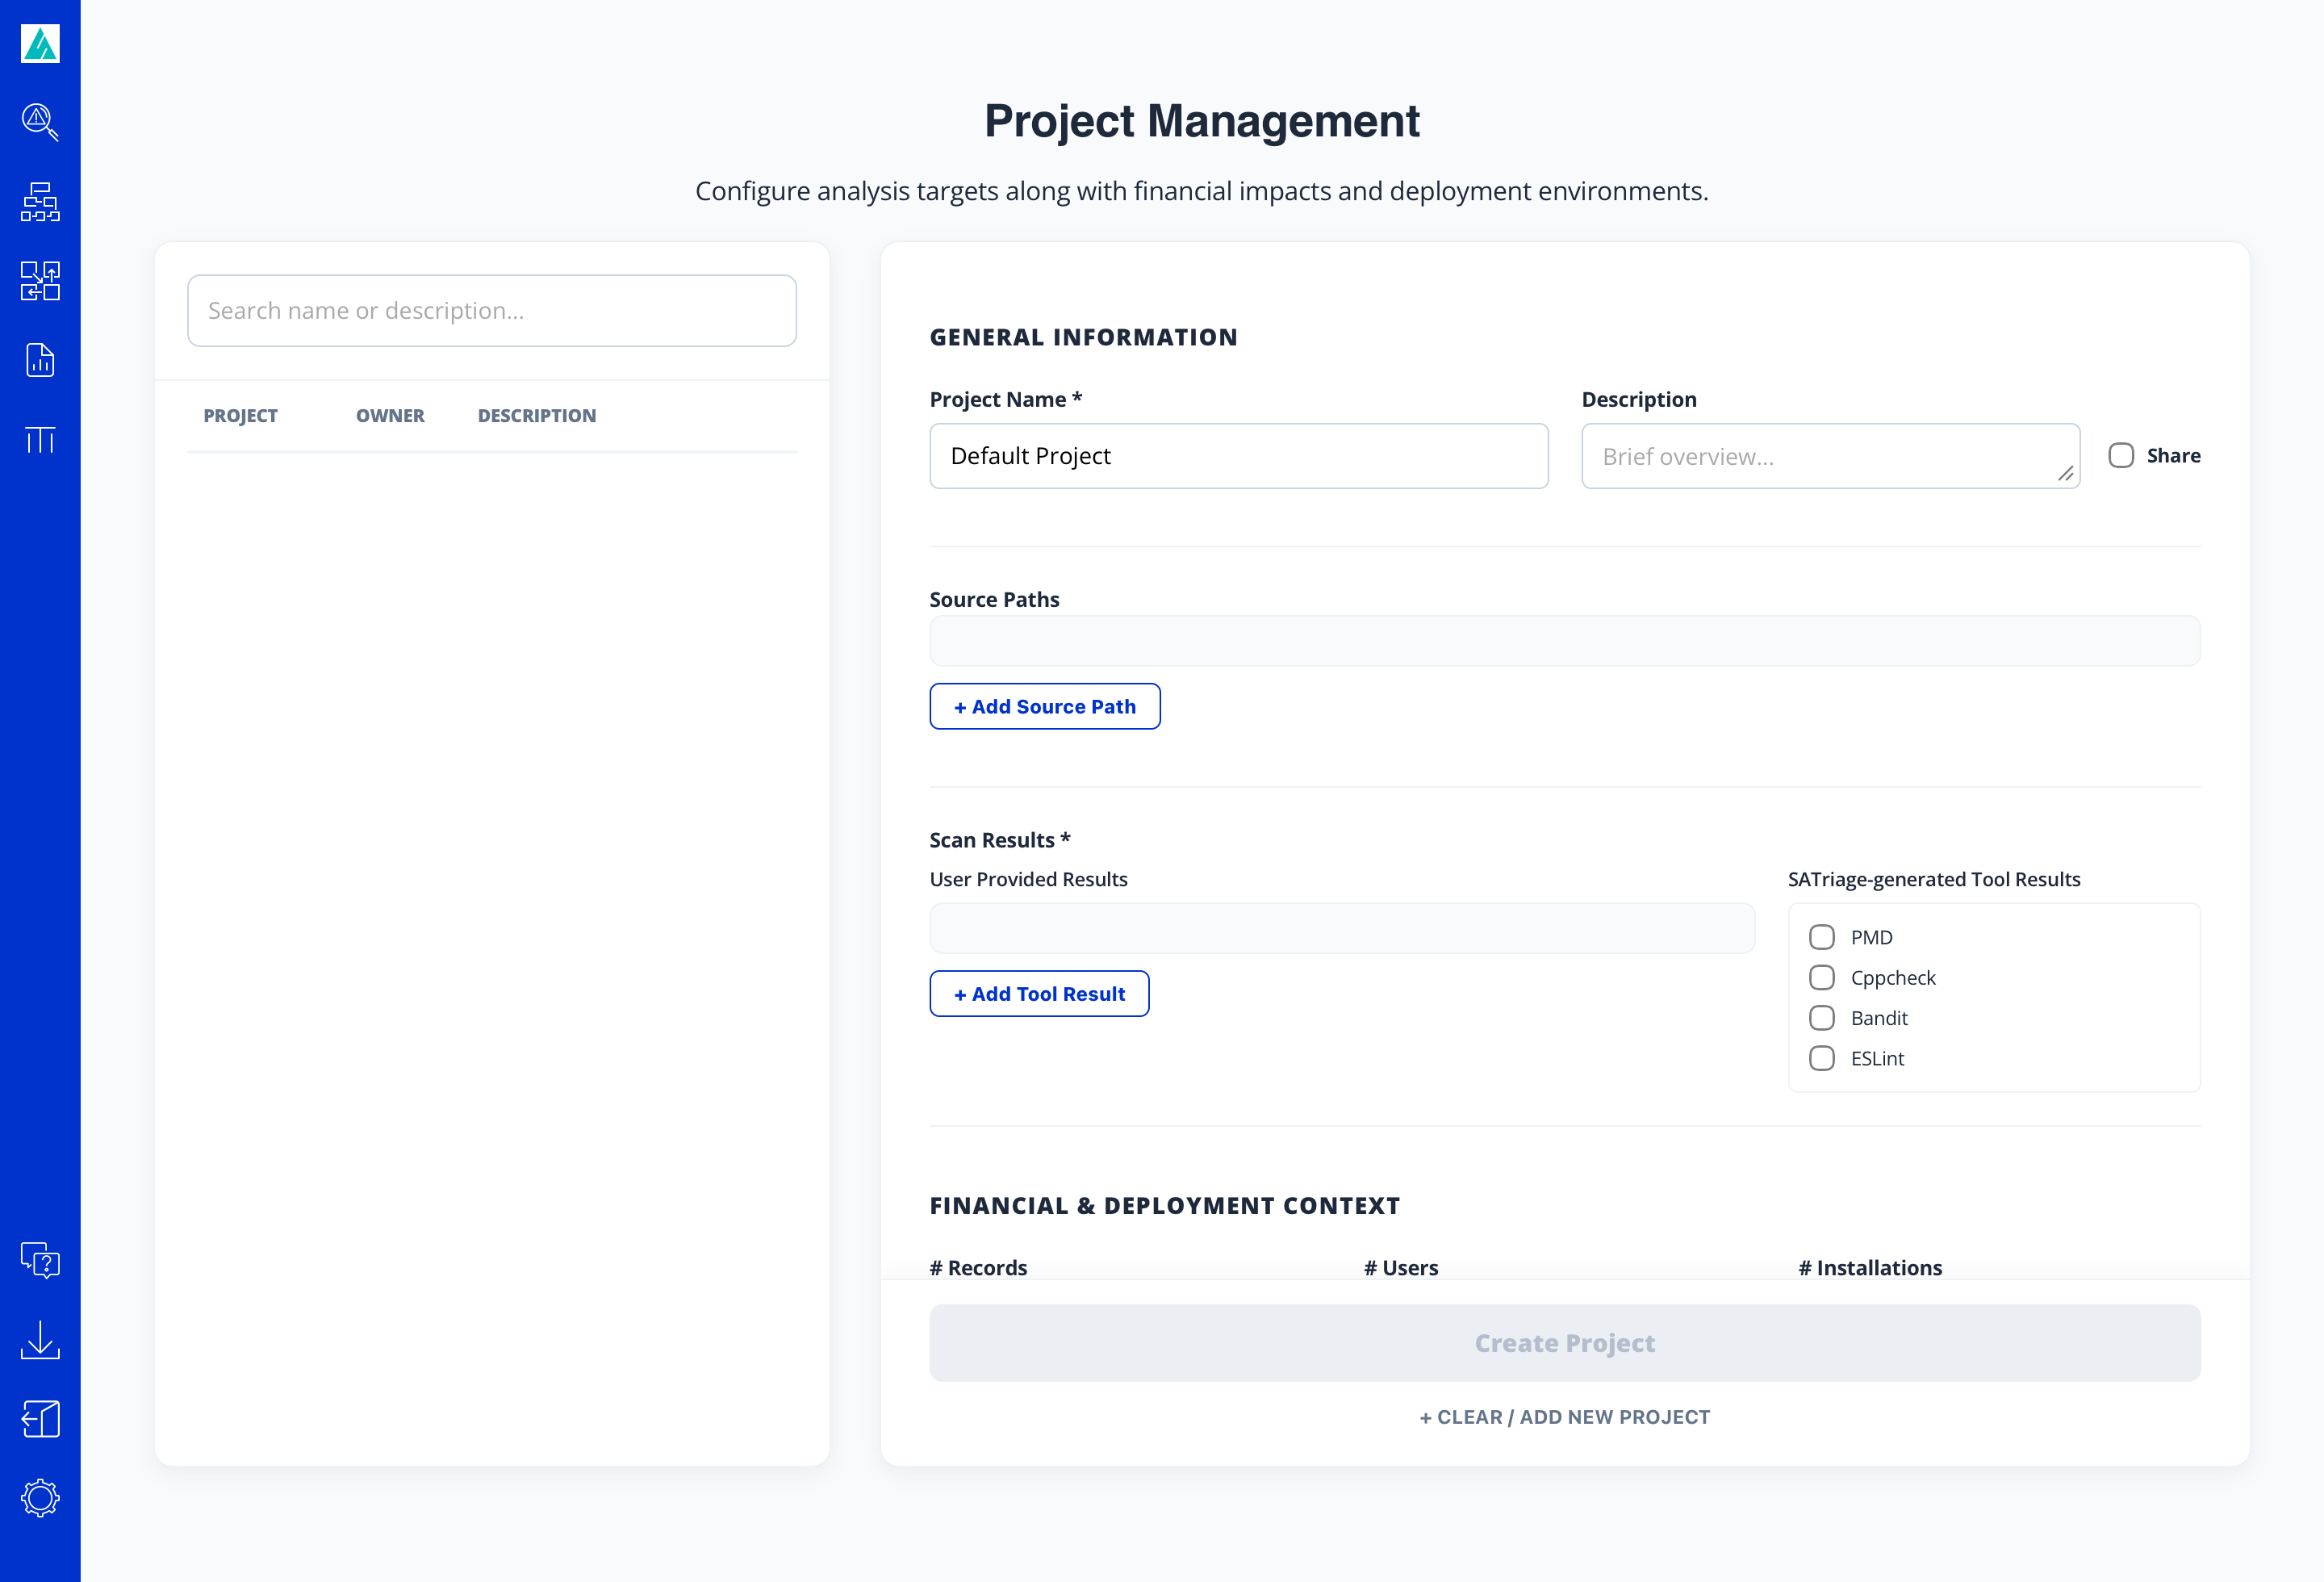The image size is (2324, 1582).
Task: Click the description textarea resize handle
Action: click(x=2066, y=474)
